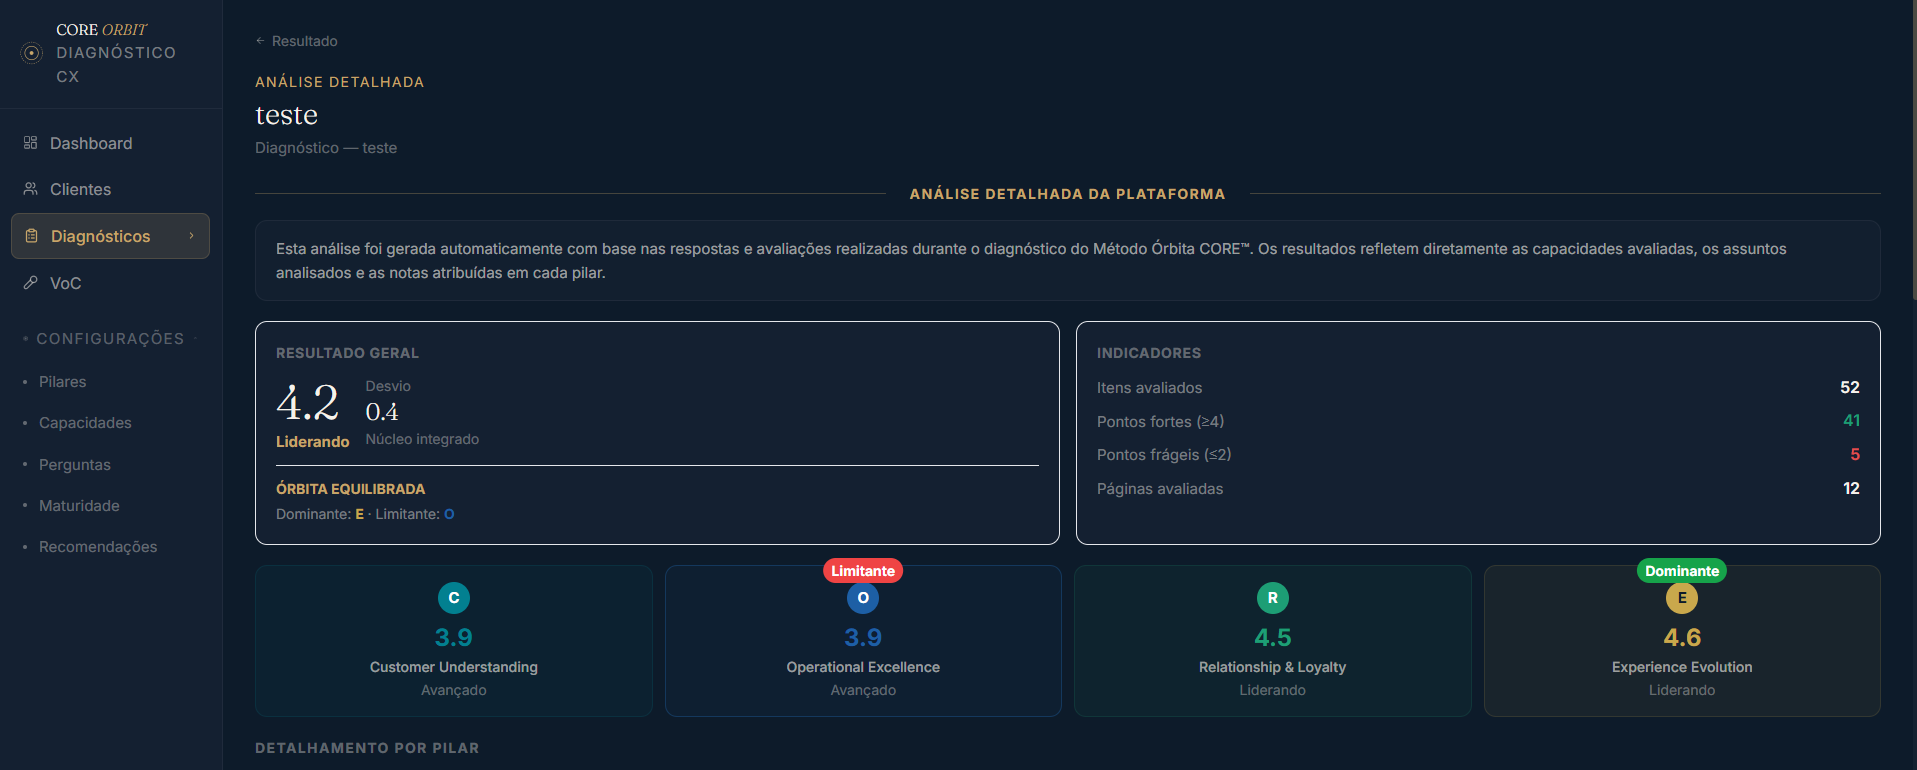The image size is (1917, 770).
Task: Click the Pontos fortes value 41
Action: pyautogui.click(x=1852, y=421)
